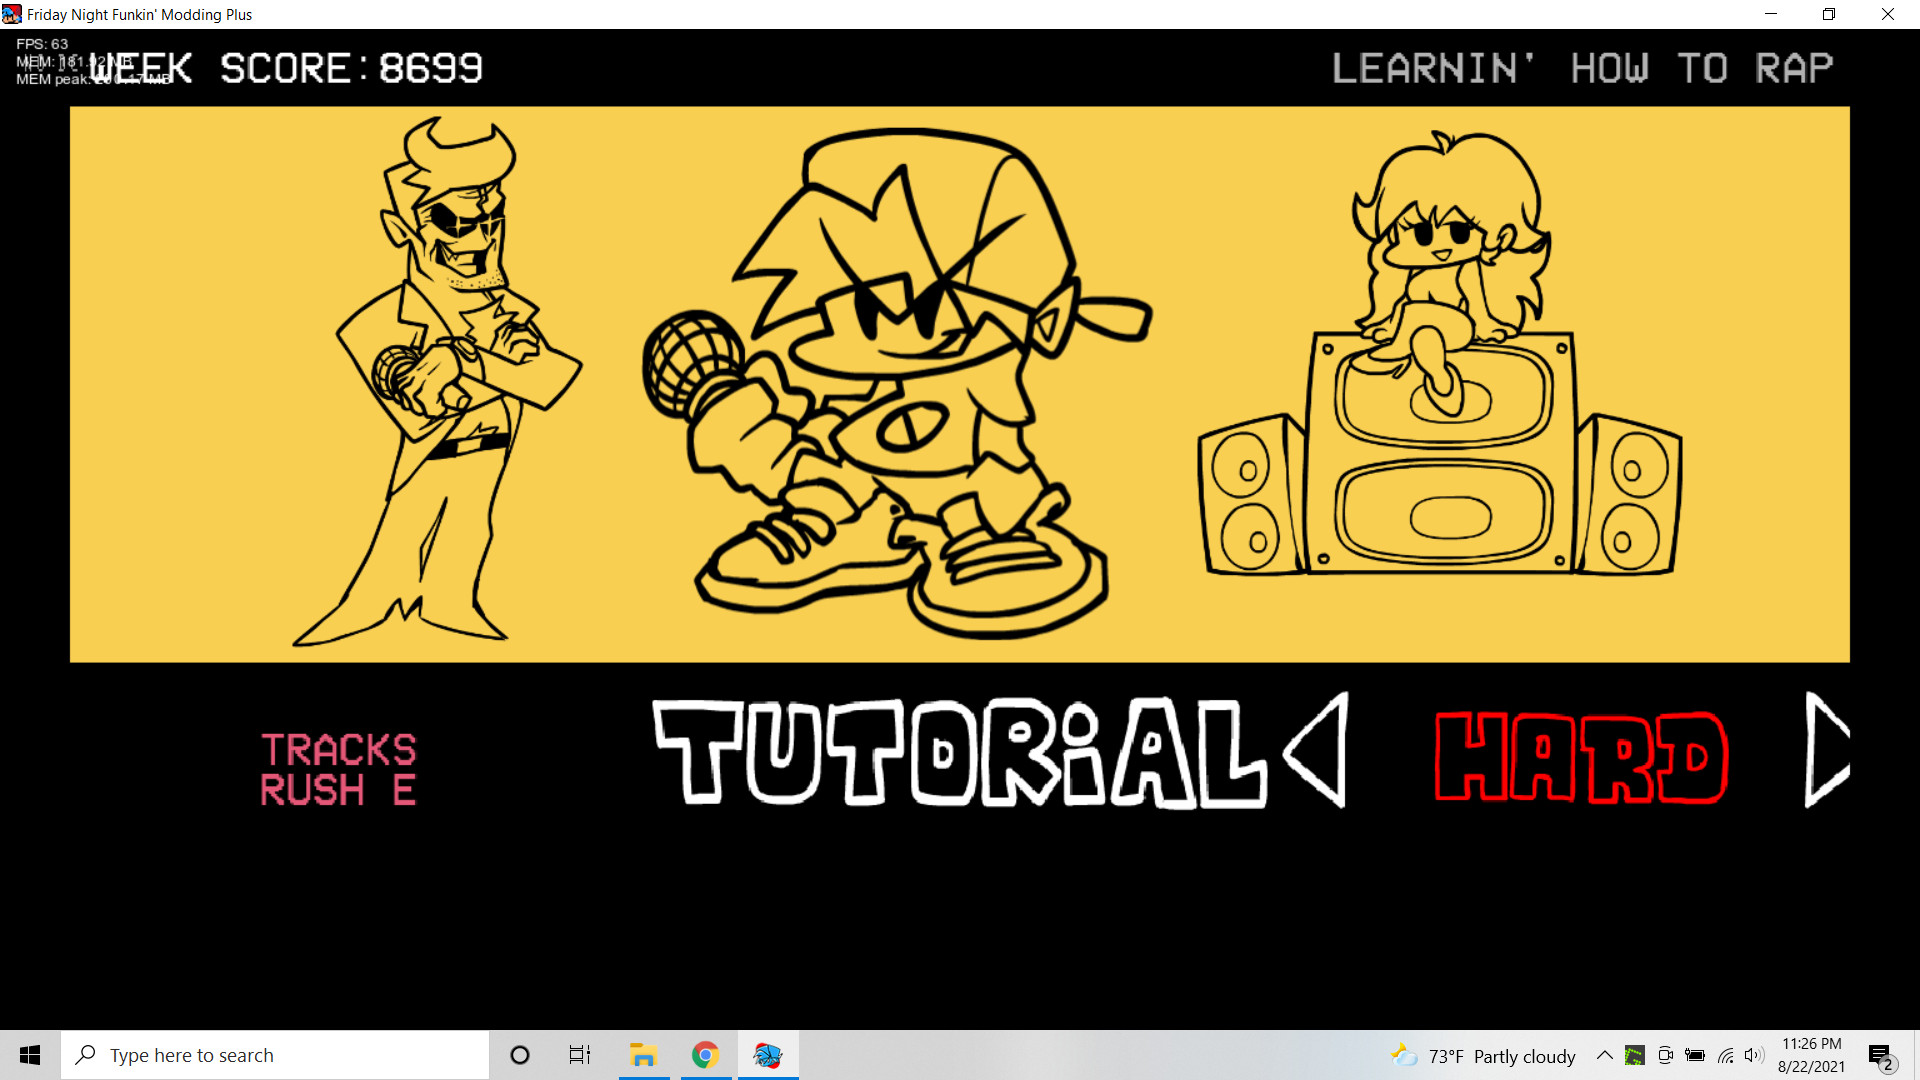
Task: Click the FPS: 63 counter
Action: point(42,44)
